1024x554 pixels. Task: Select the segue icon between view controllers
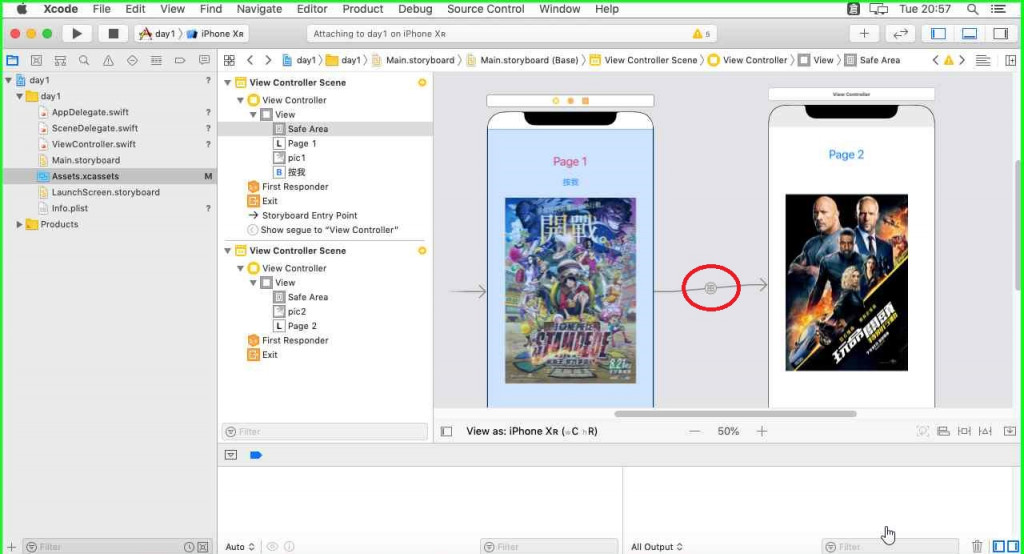click(711, 287)
